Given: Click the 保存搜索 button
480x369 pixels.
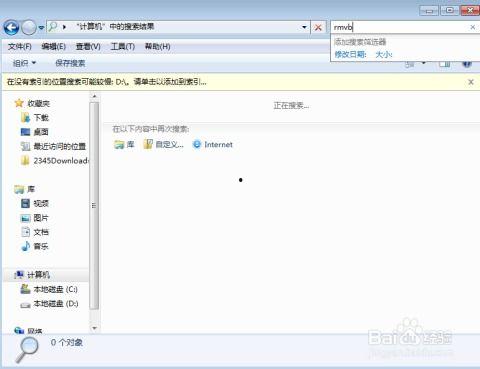Looking at the screenshot, I should tap(70, 63).
